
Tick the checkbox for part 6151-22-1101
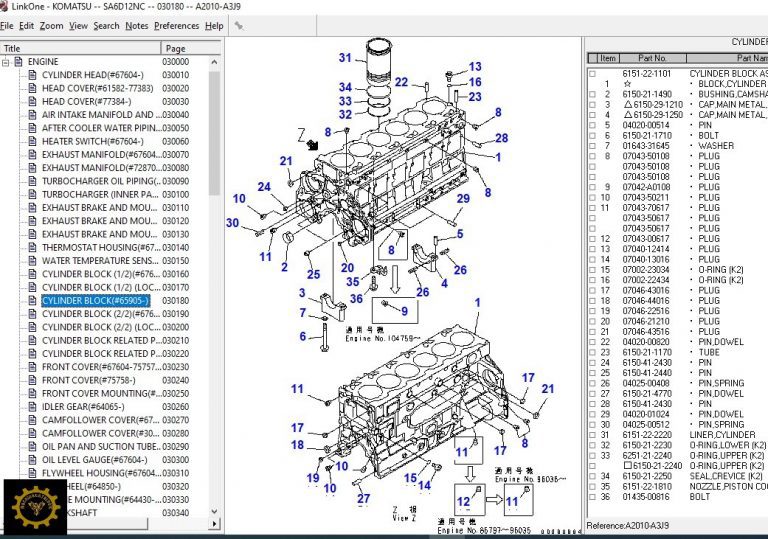592,74
